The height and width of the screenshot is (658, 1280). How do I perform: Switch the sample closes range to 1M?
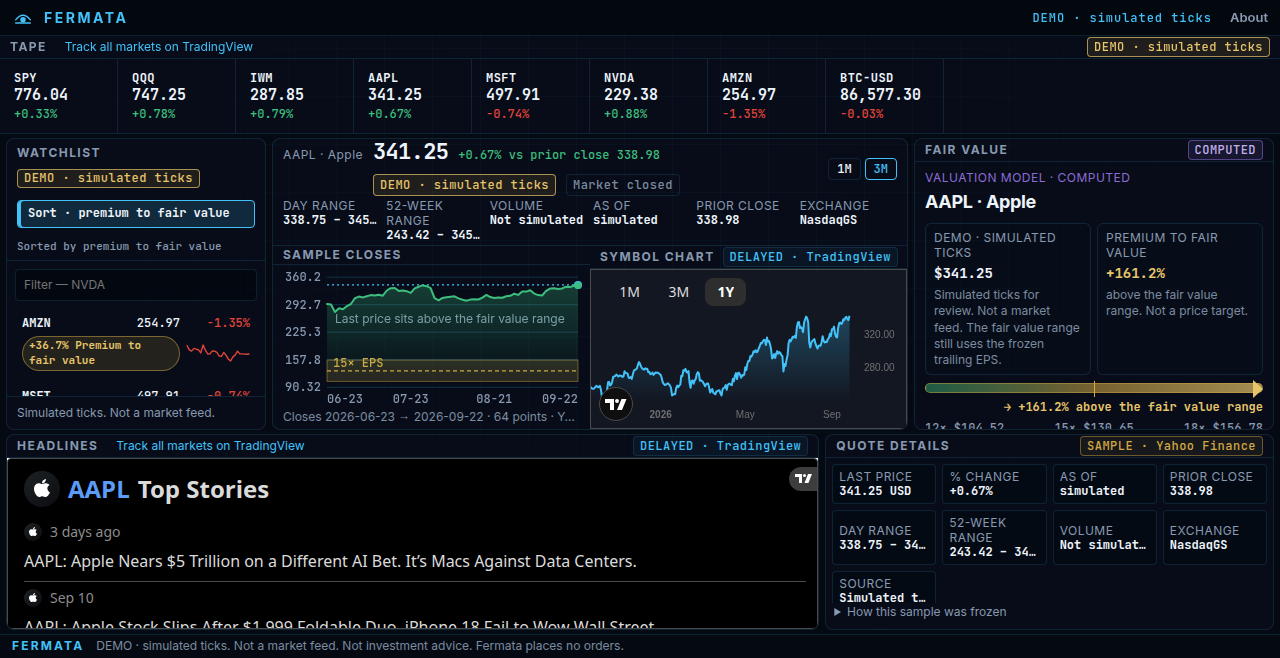tap(844, 169)
